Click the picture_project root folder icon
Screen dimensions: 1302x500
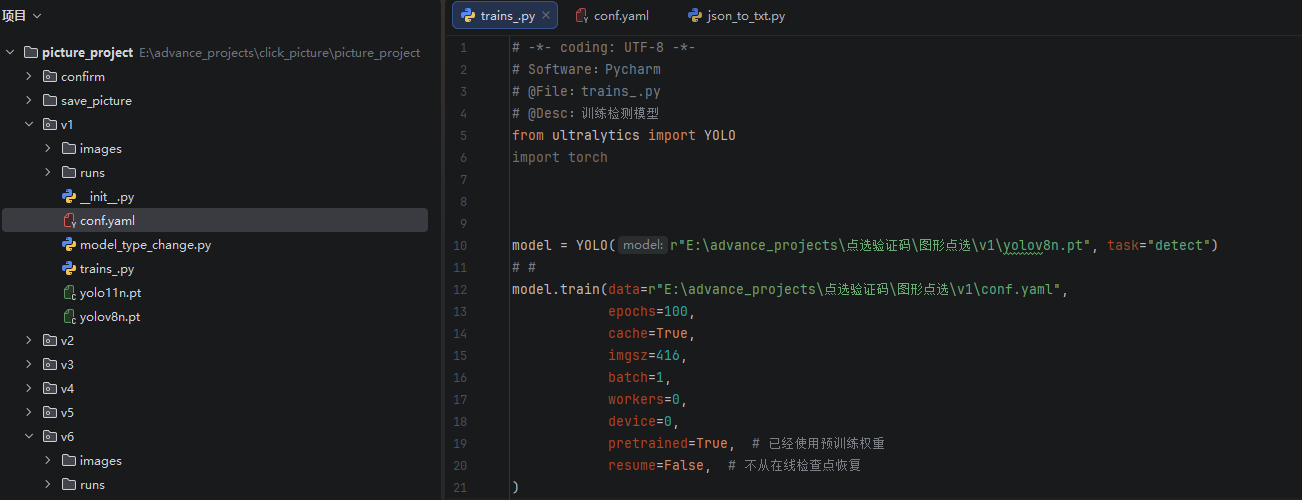tap(30, 52)
